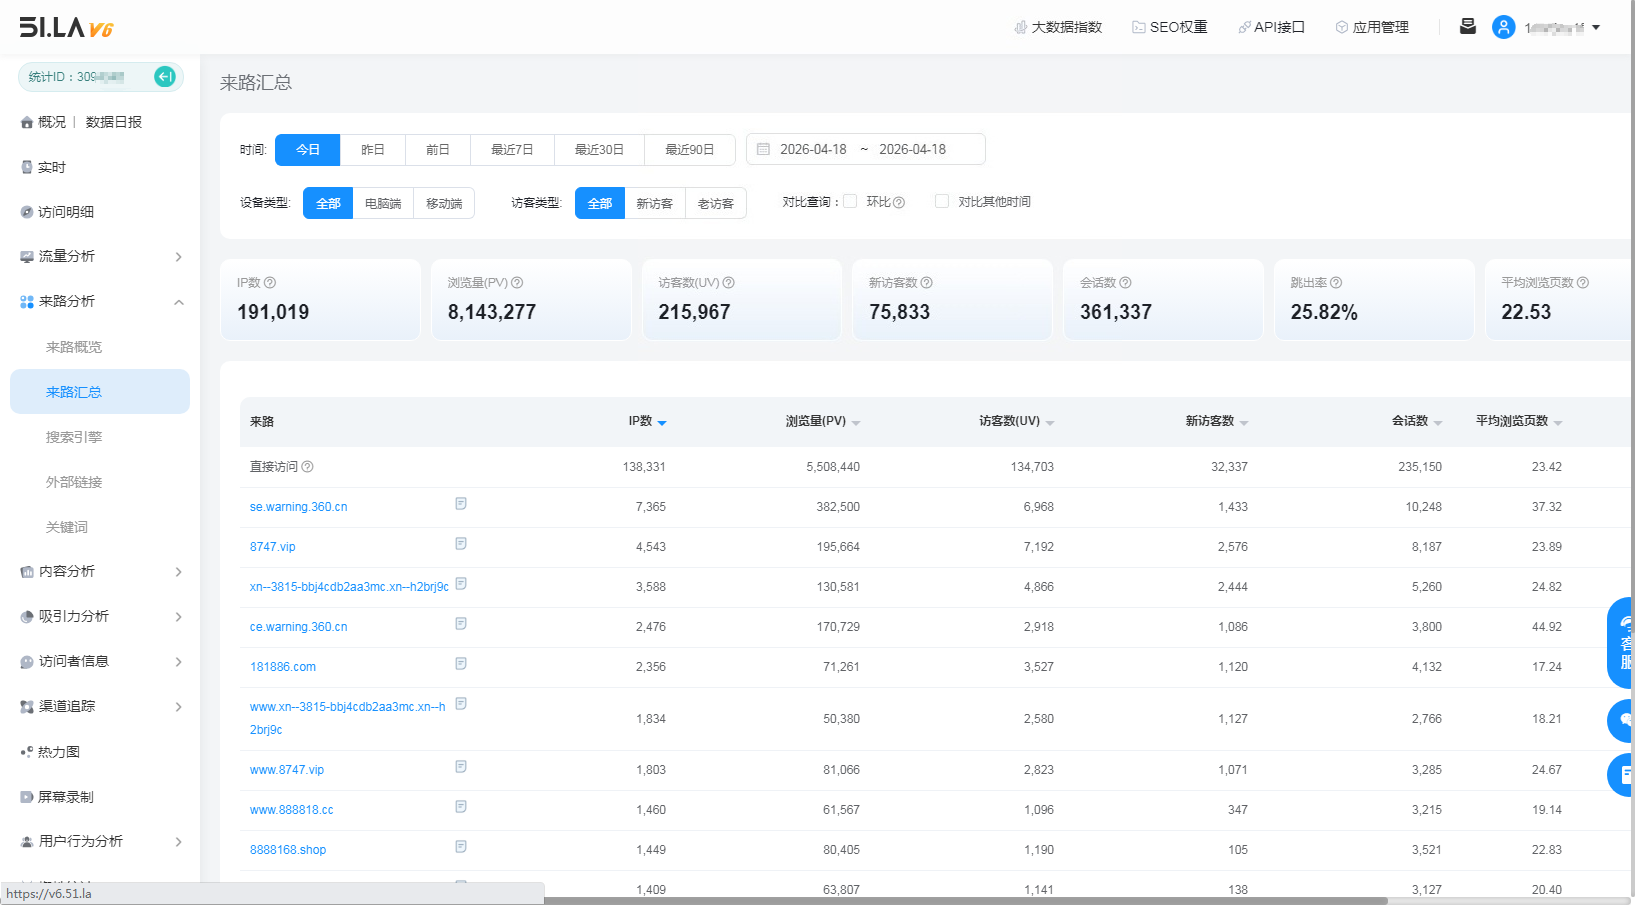
Task: Click detail icon beside 8747.vip row
Action: [x=461, y=544]
